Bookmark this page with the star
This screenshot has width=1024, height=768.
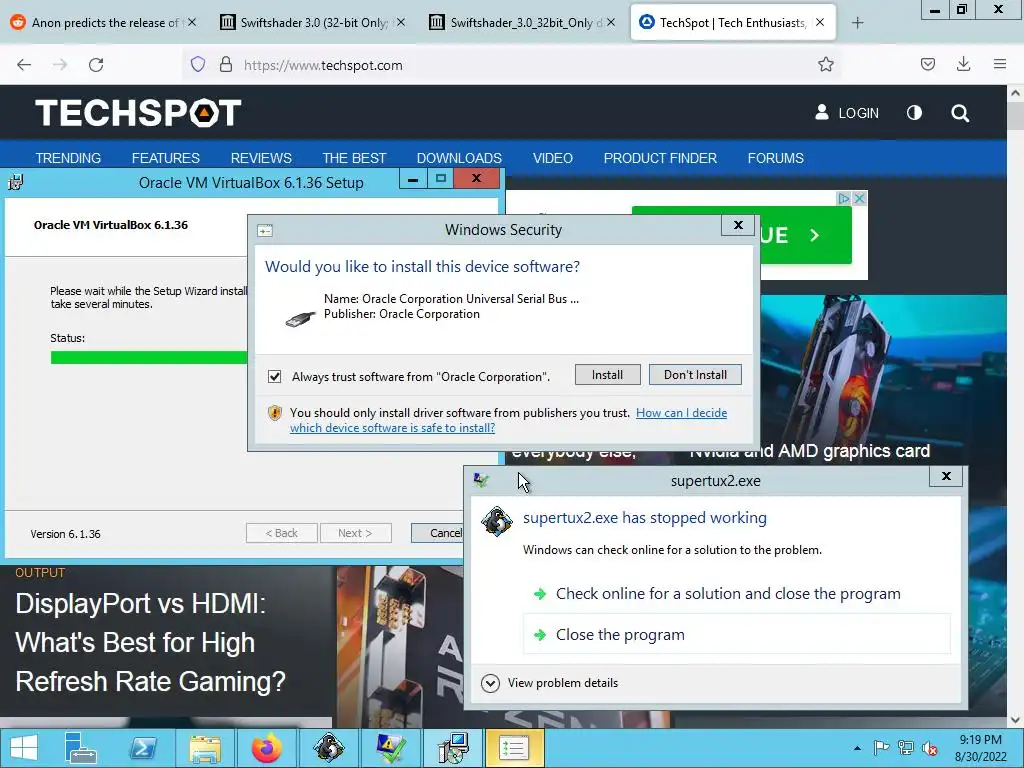point(825,64)
